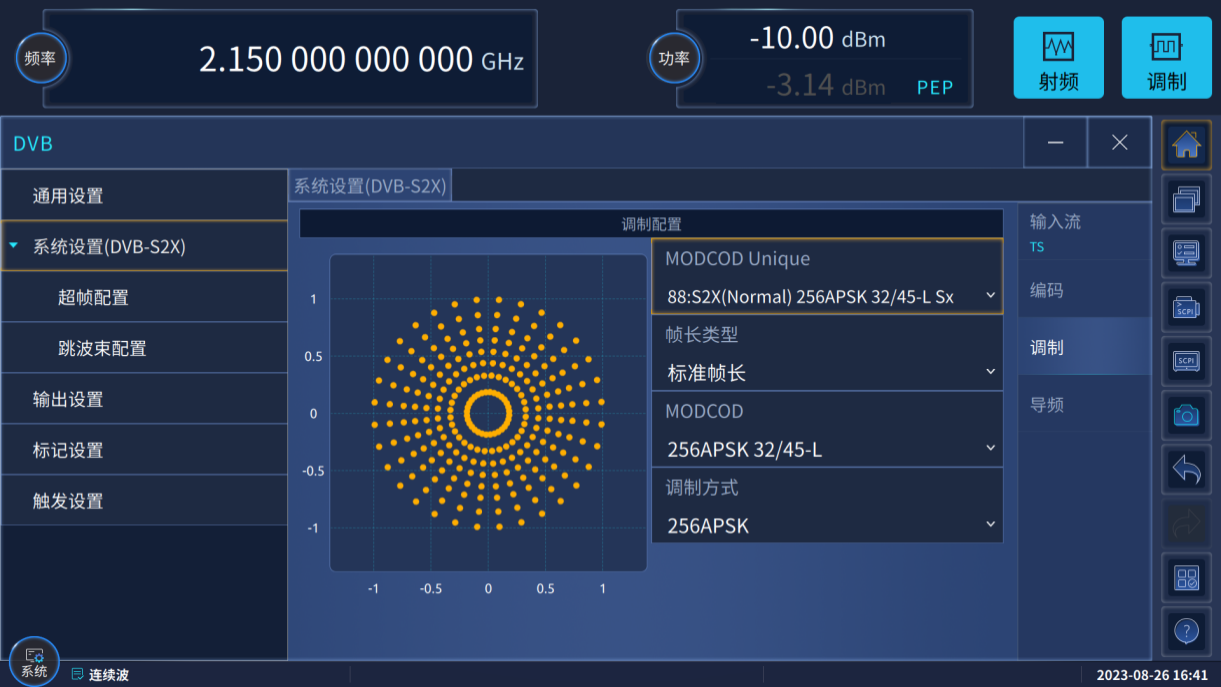Open the MODCOD Unique dropdown

pyautogui.click(x=827, y=296)
